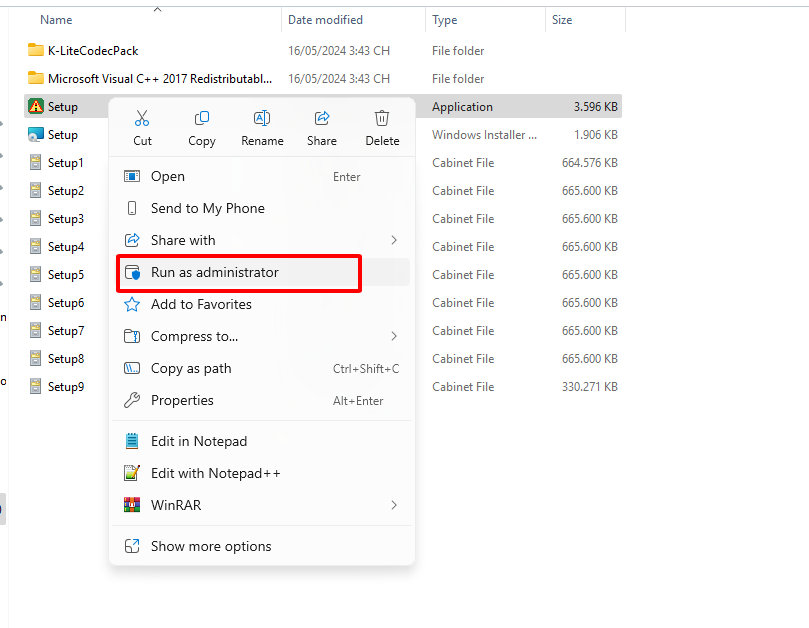Viewport: 809px width, 628px height.
Task: Click the Setup1 cabinet file icon
Action: (x=36, y=163)
